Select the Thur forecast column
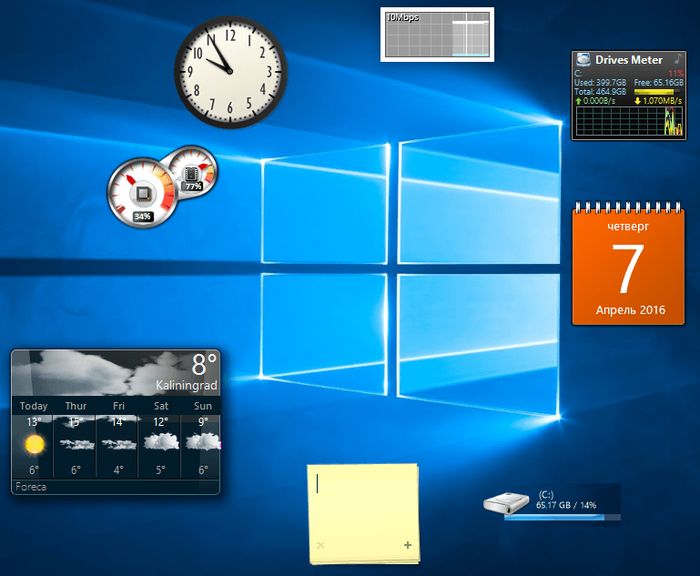 click(76, 440)
